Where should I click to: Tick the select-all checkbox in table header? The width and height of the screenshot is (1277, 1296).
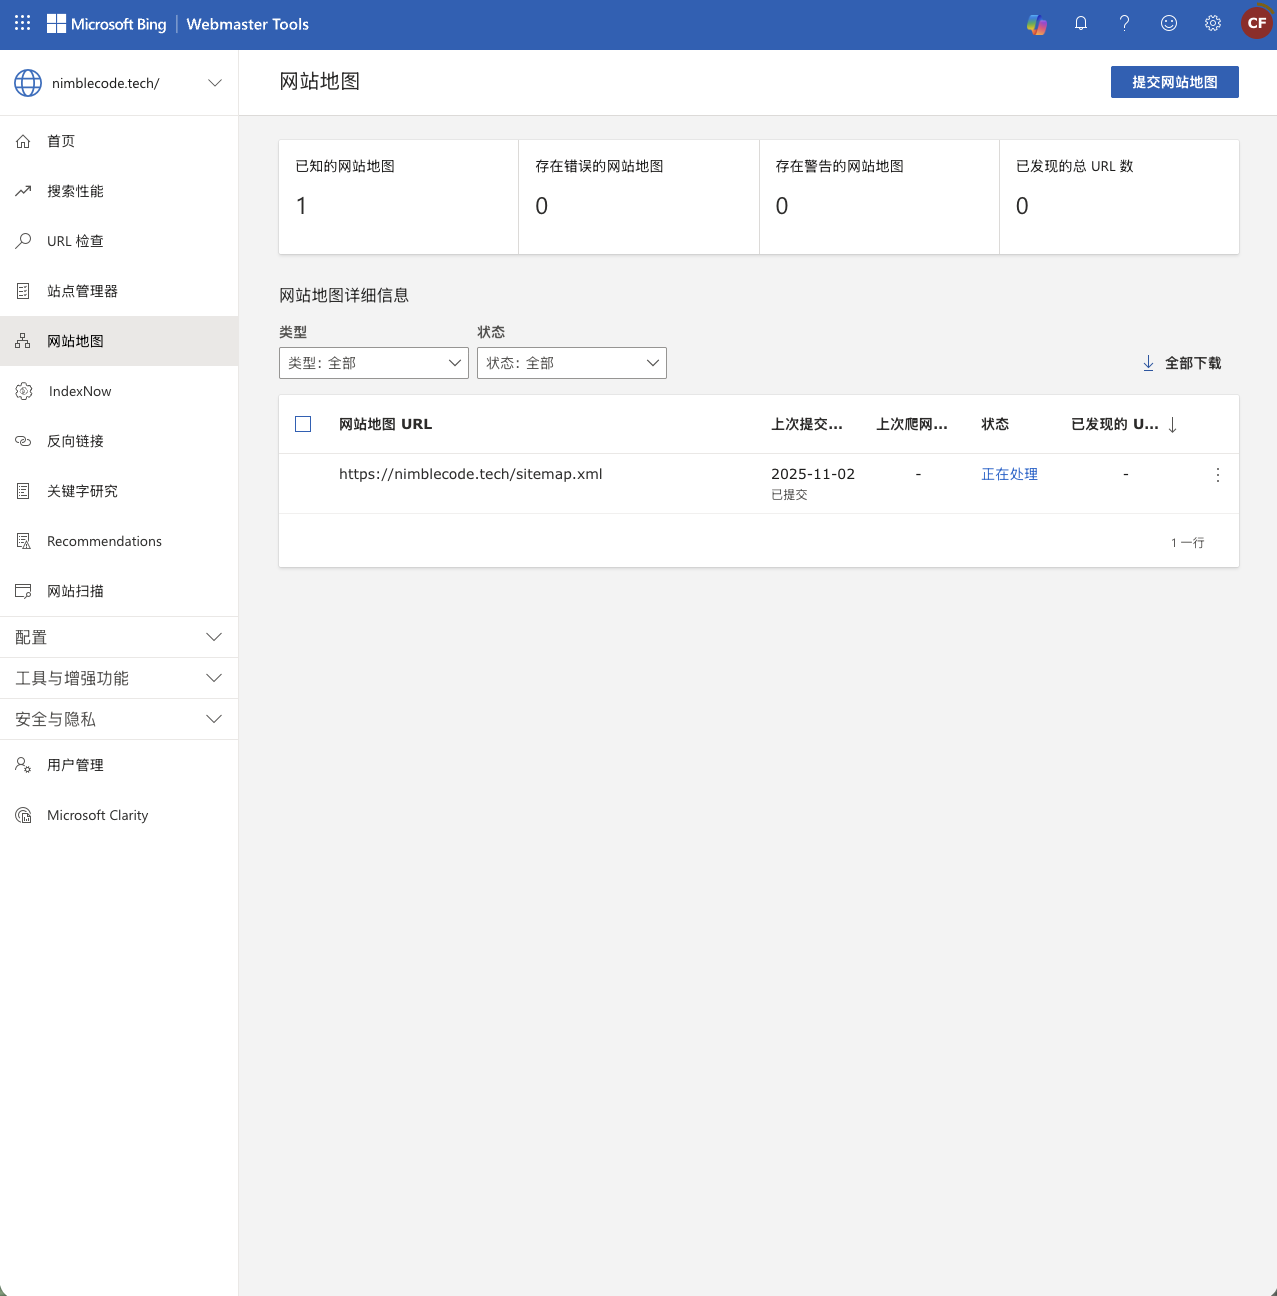tap(303, 424)
